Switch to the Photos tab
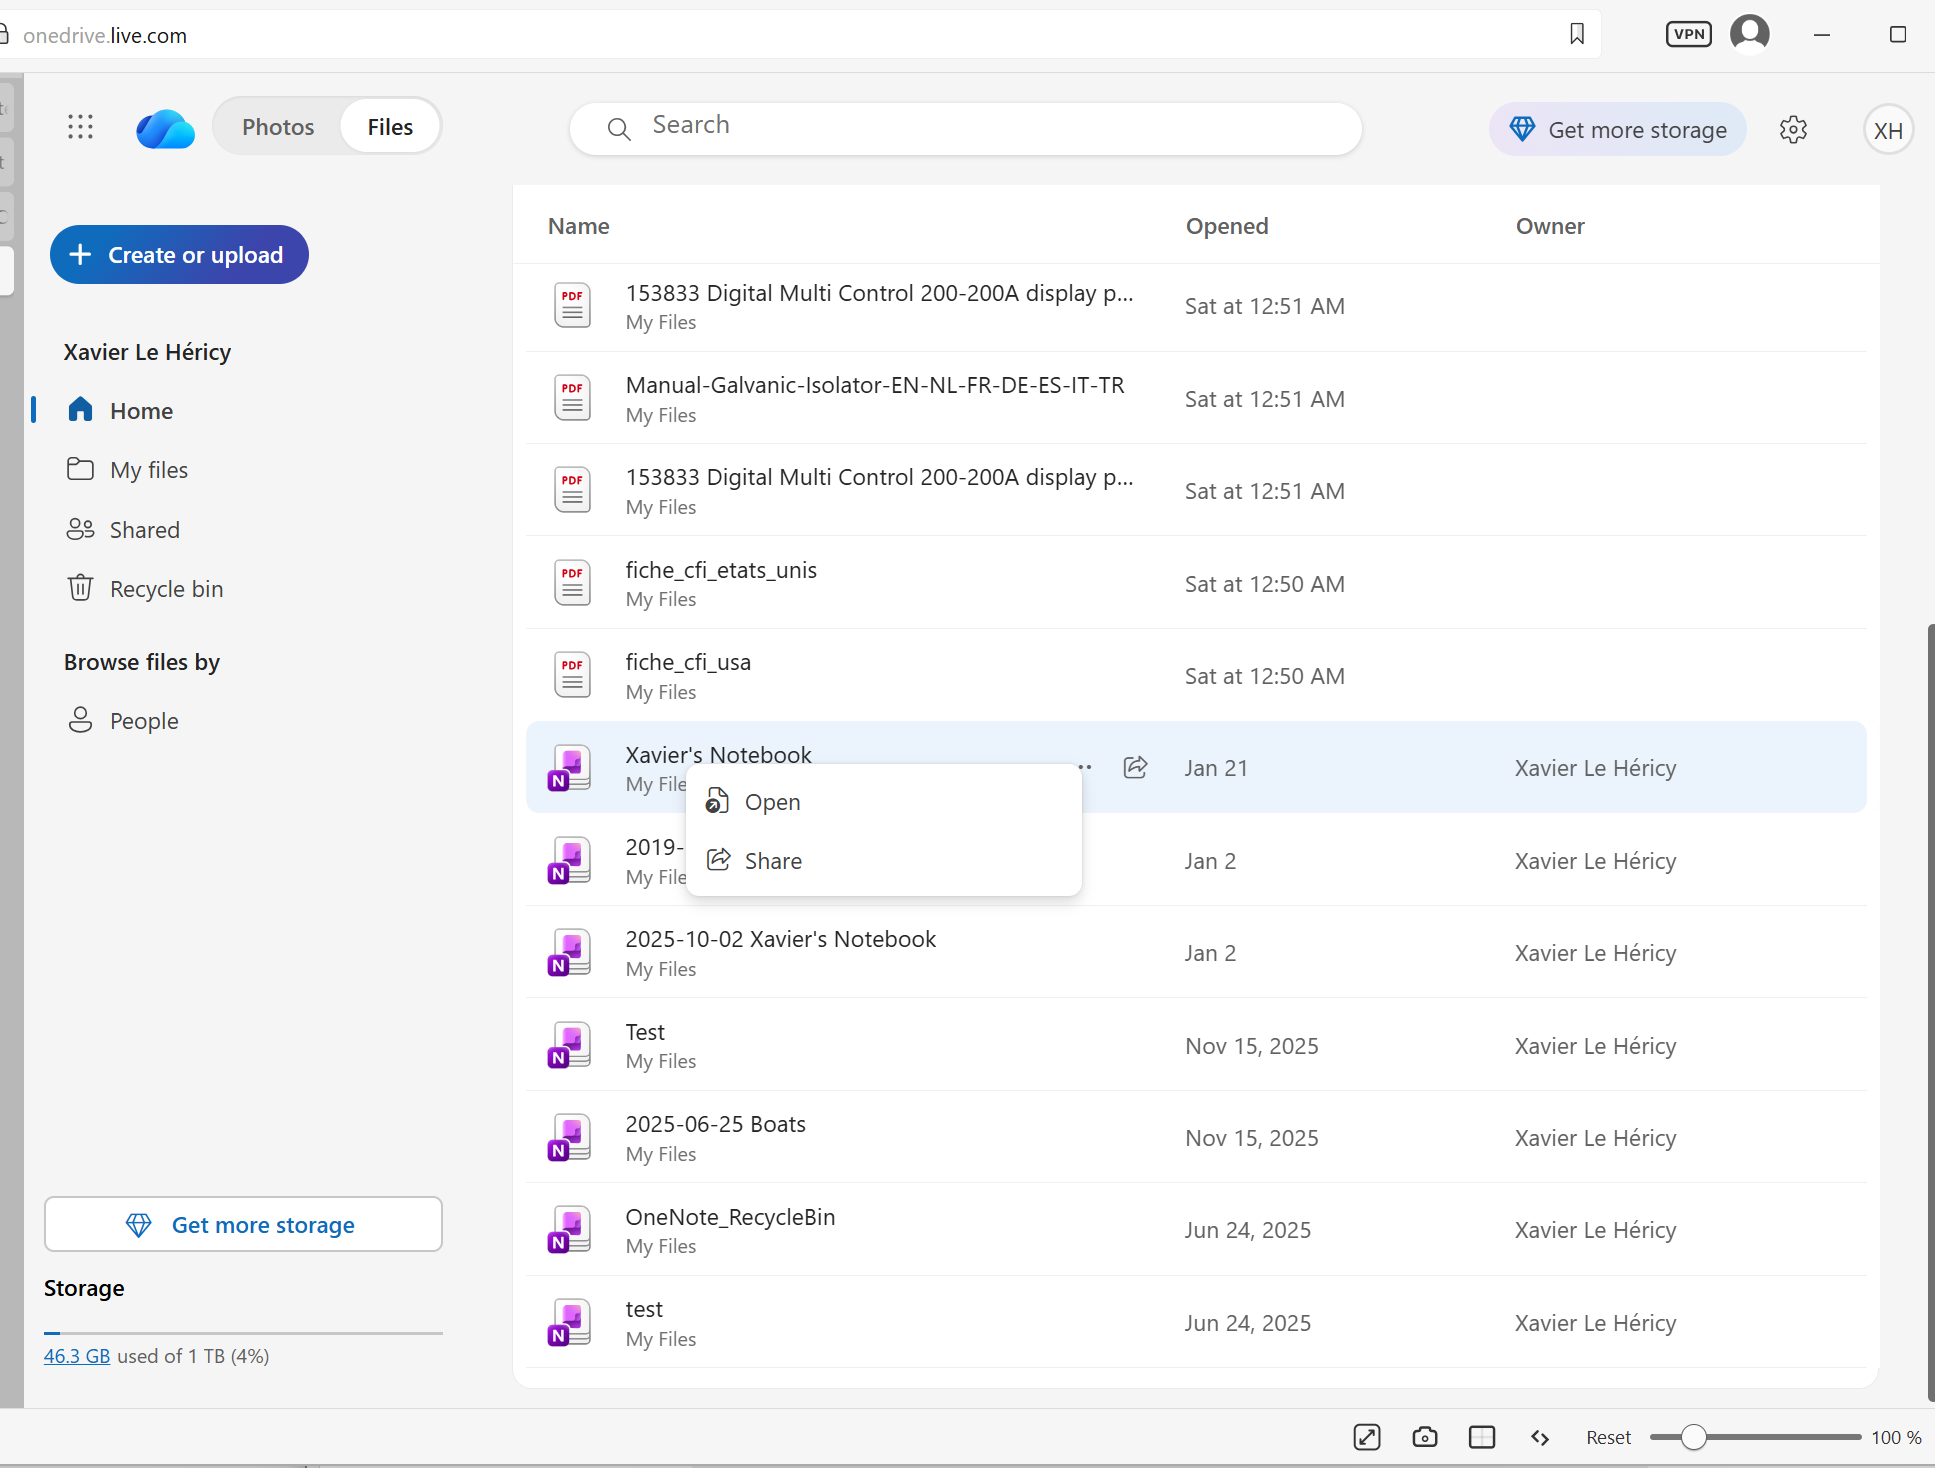Screen dimensions: 1935x1468 point(278,127)
